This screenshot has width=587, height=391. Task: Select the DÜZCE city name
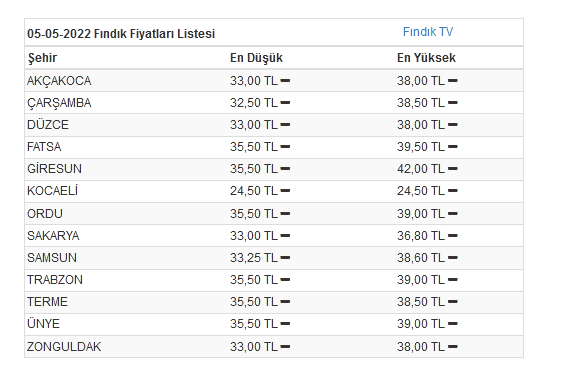pos(48,125)
